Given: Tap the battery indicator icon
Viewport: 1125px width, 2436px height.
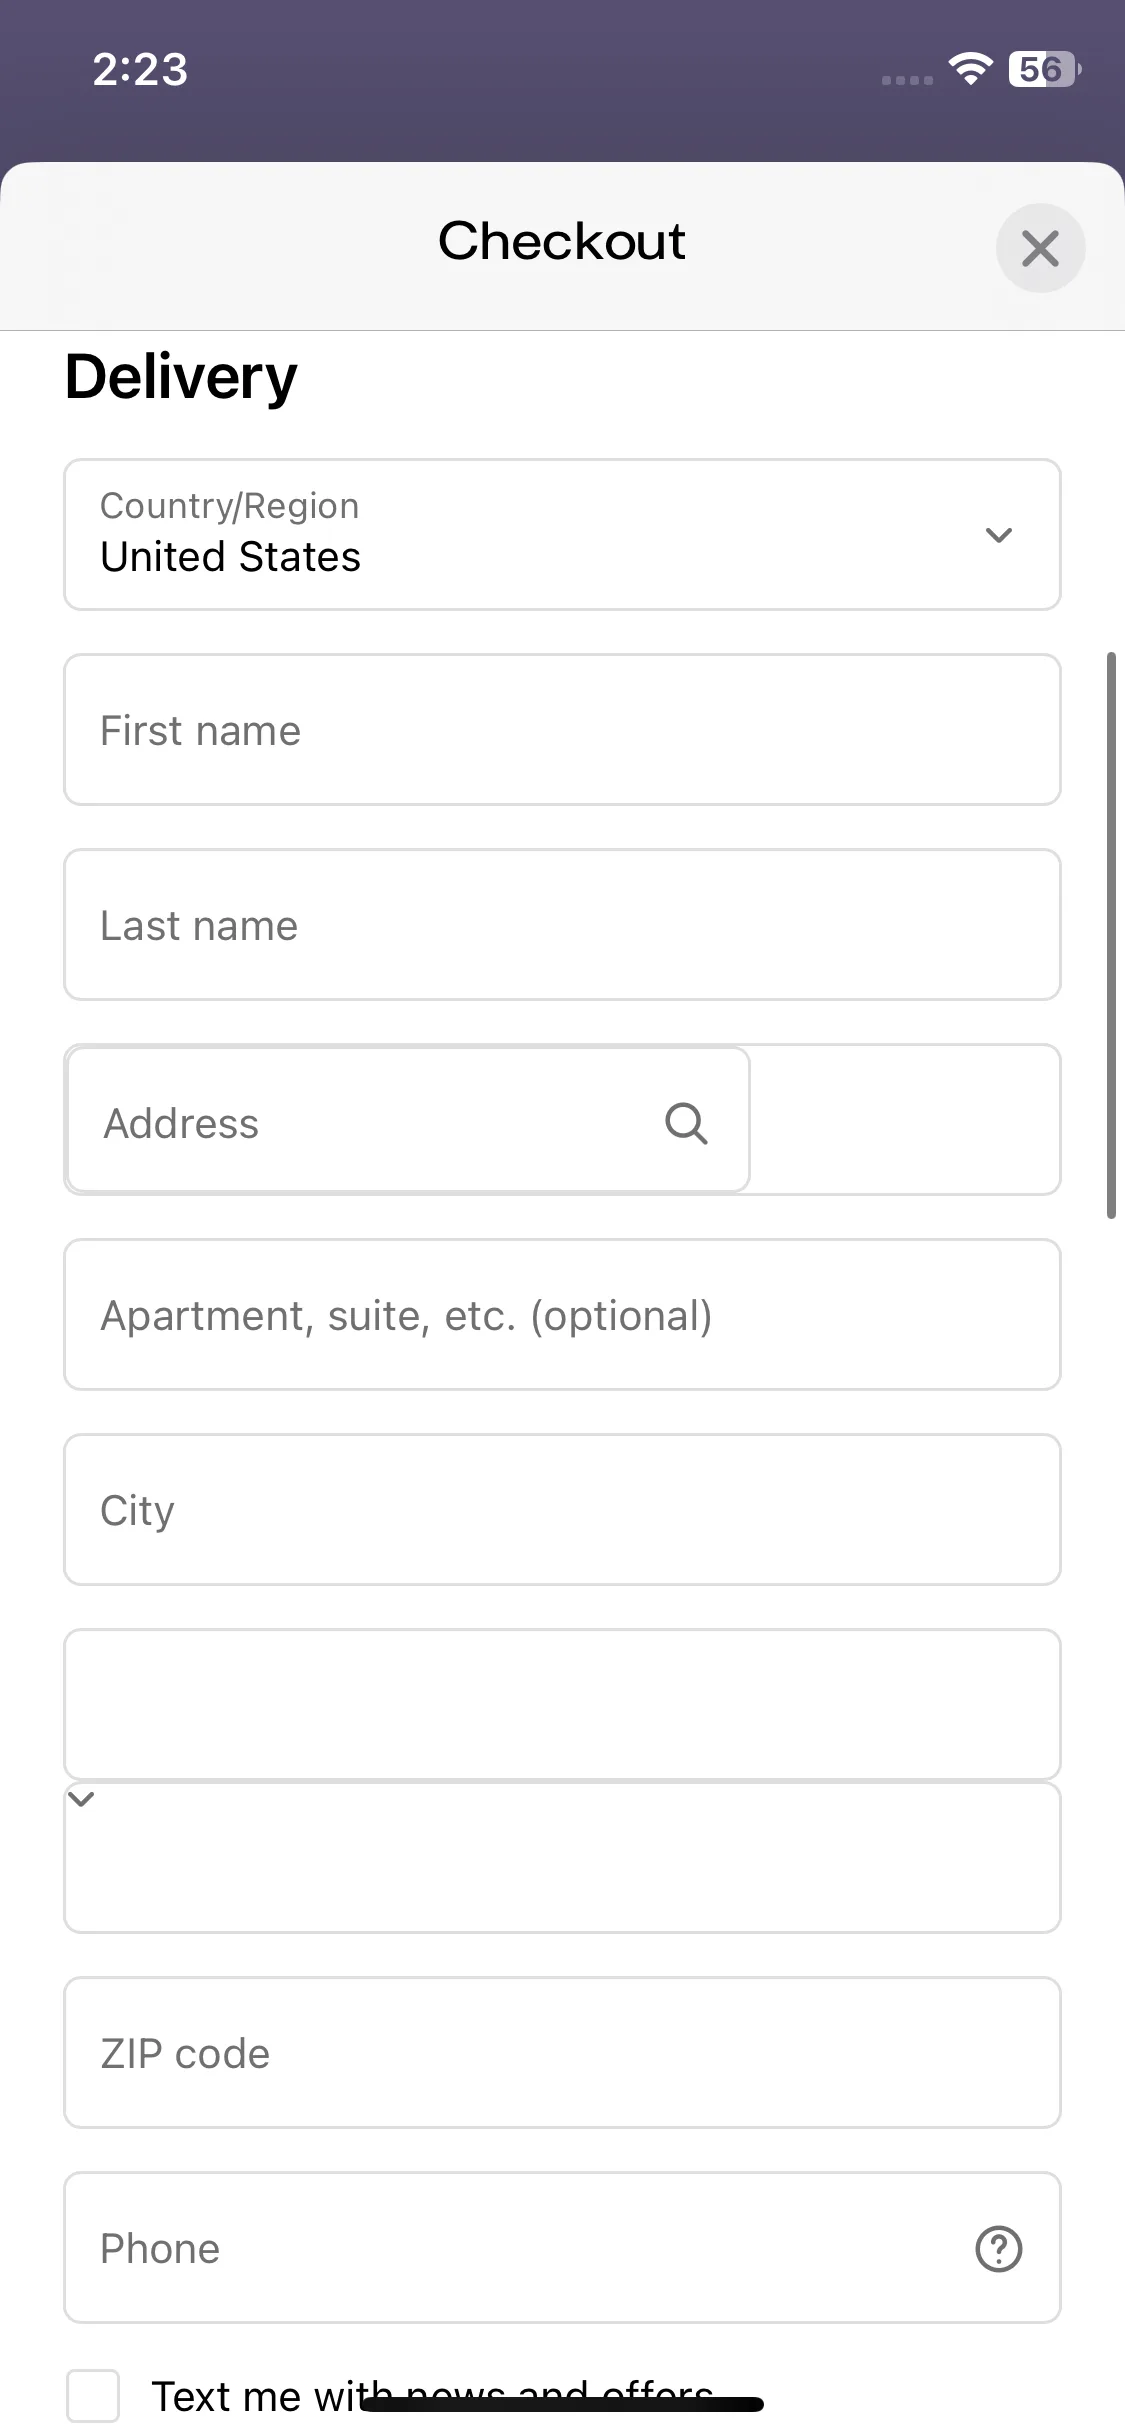Looking at the screenshot, I should 1045,69.
